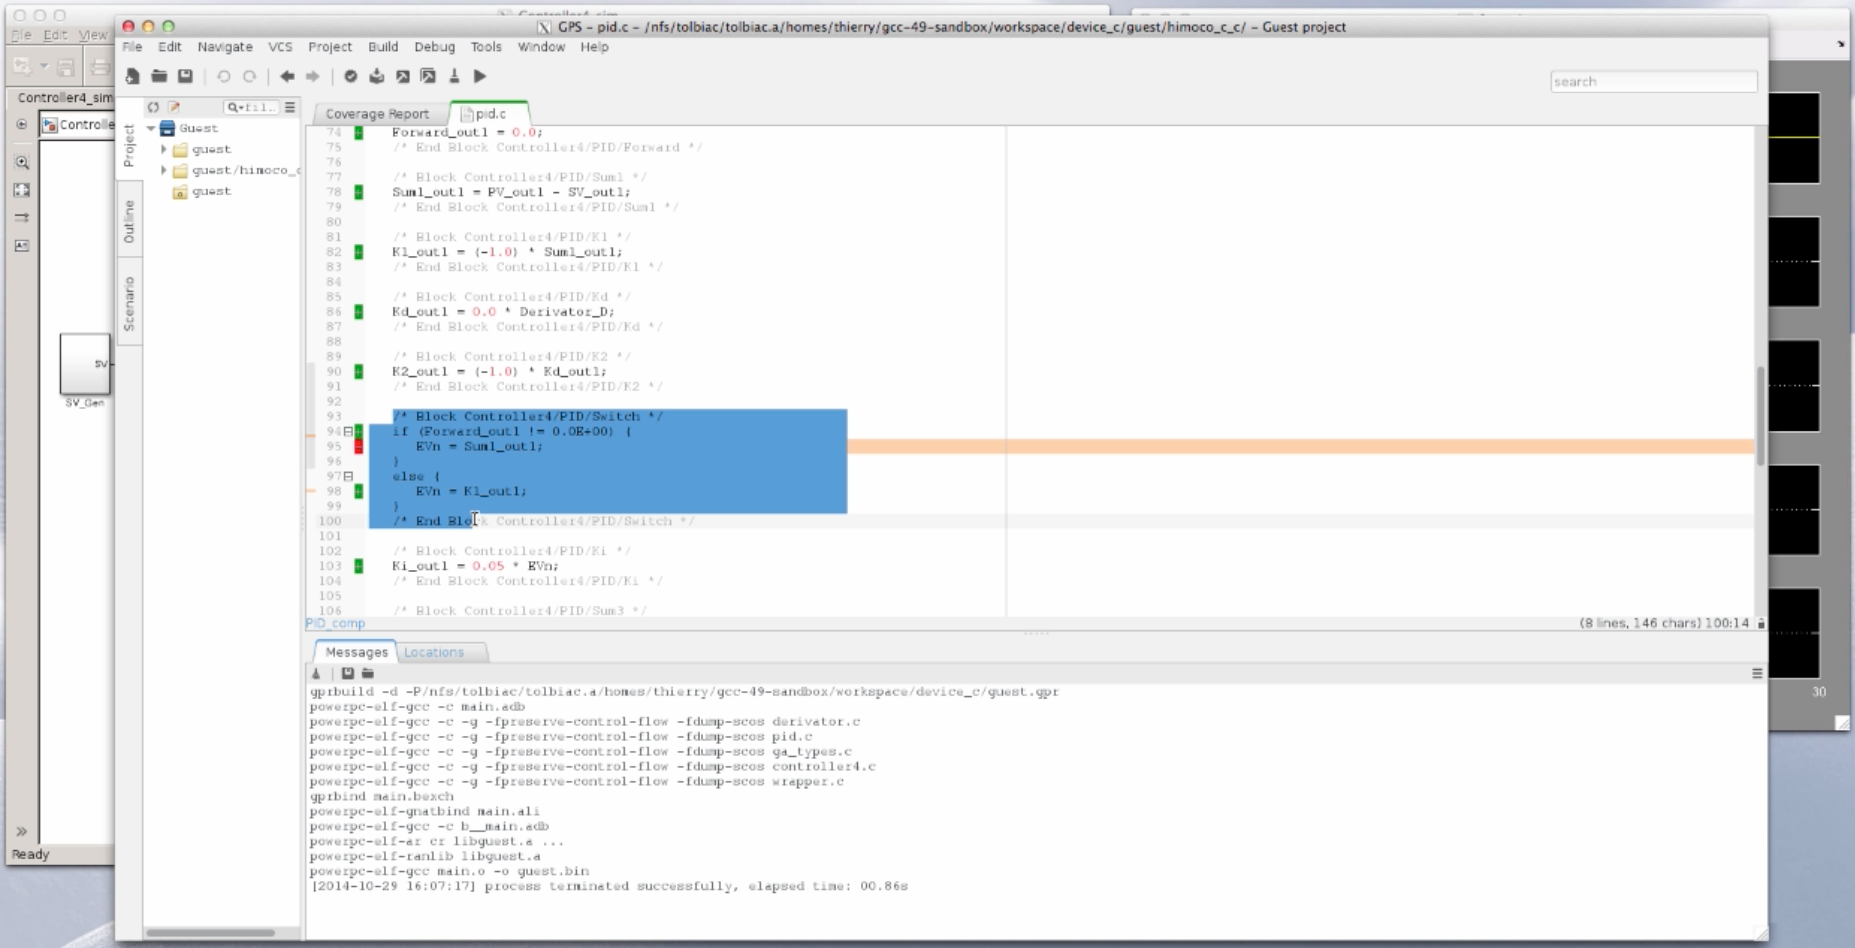
Task: Select the Messages tab
Action: 356,652
